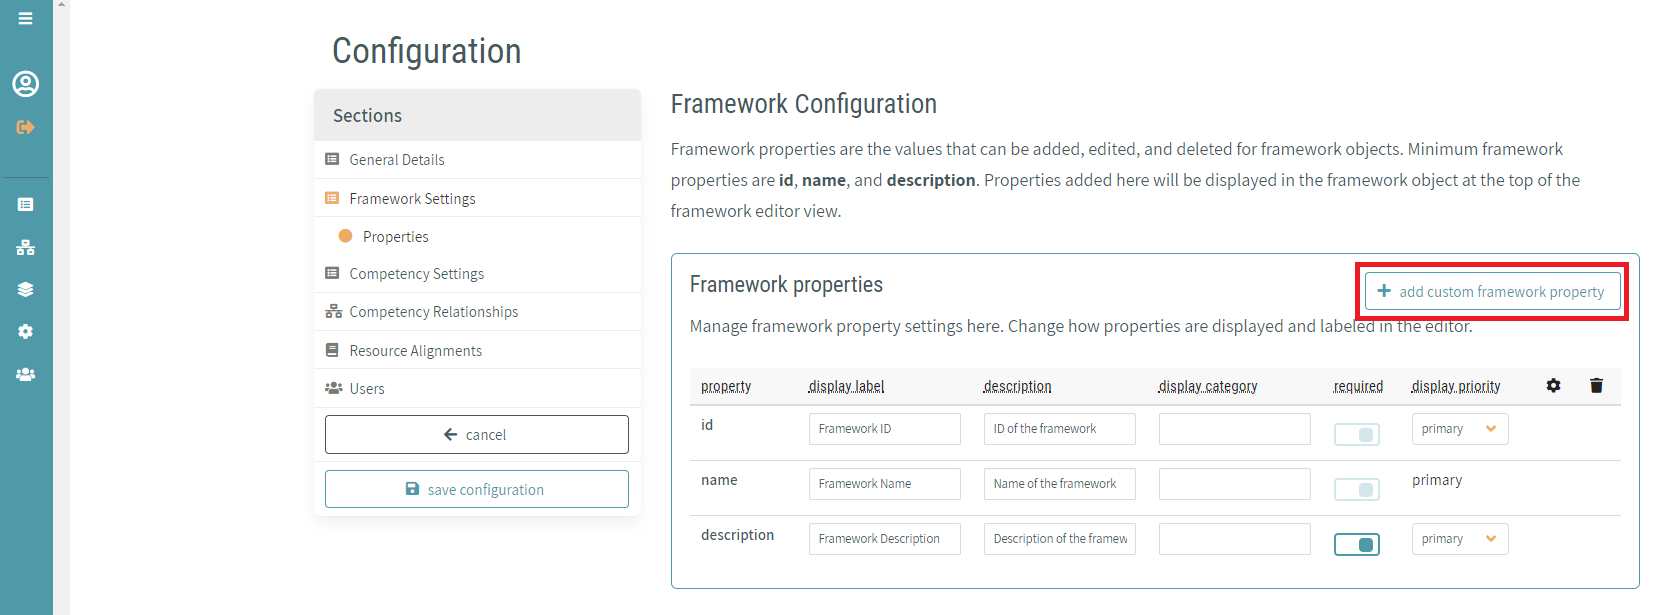
Task: Click the 'description' column header
Action: (1017, 386)
